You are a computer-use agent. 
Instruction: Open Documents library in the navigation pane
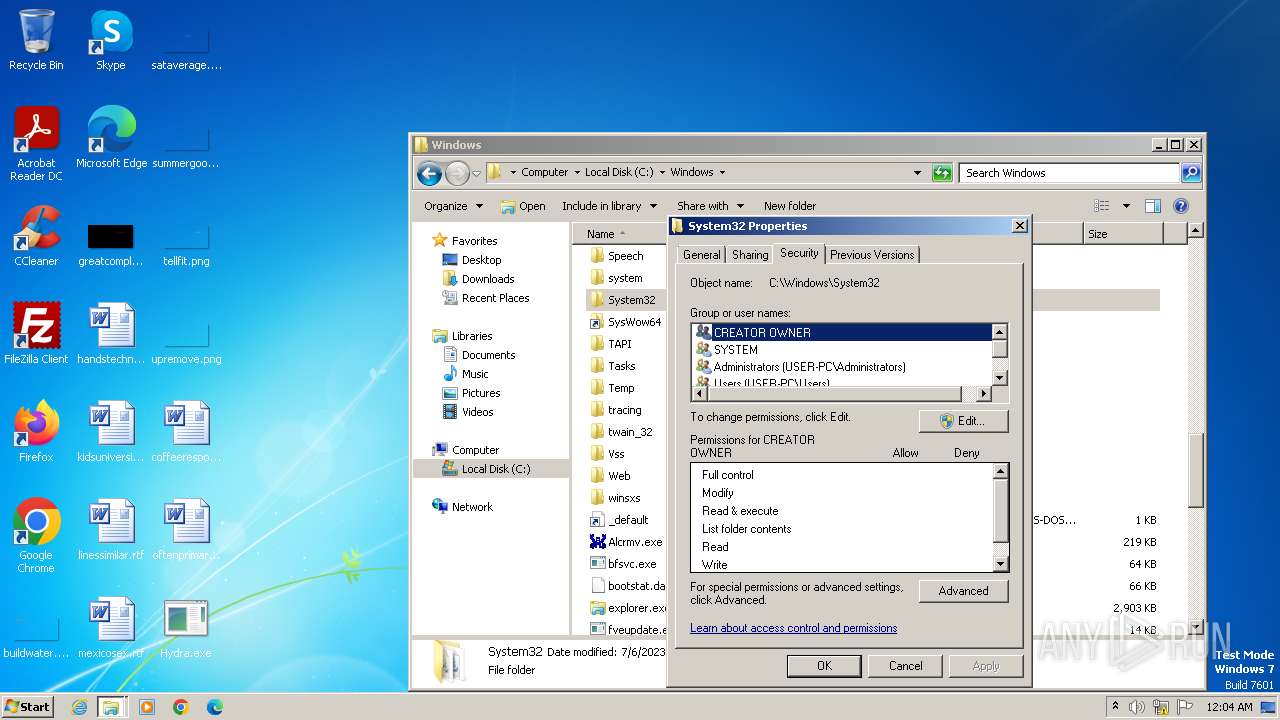coord(488,355)
